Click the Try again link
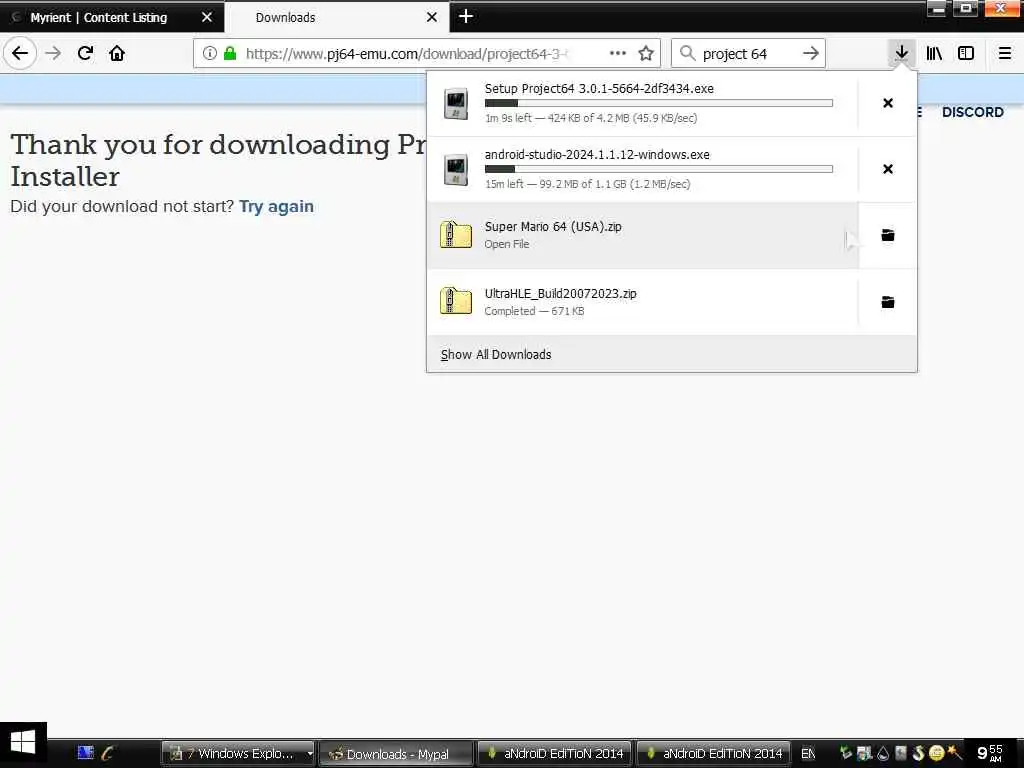Screen dimensions: 1024x768 pos(276,206)
